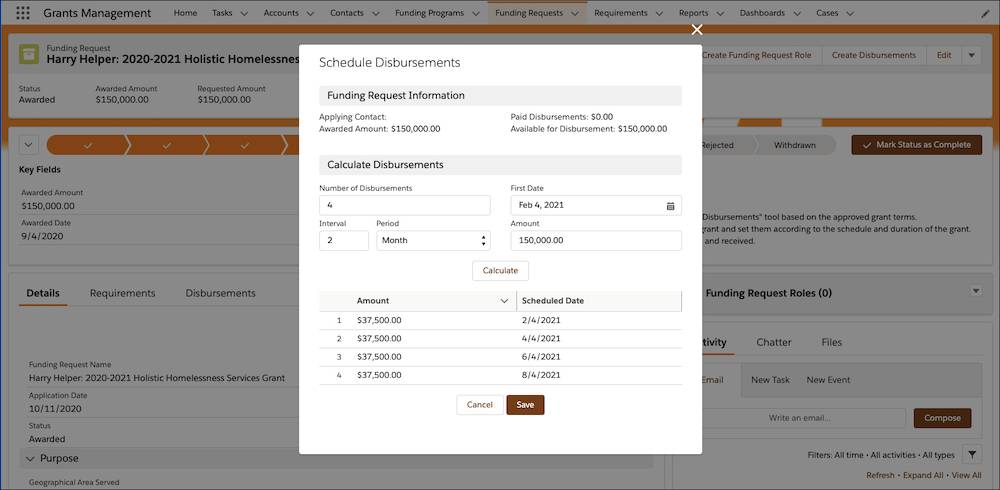Click the Compose email button
Viewport: 1000px width, 490px height.
pos(942,418)
